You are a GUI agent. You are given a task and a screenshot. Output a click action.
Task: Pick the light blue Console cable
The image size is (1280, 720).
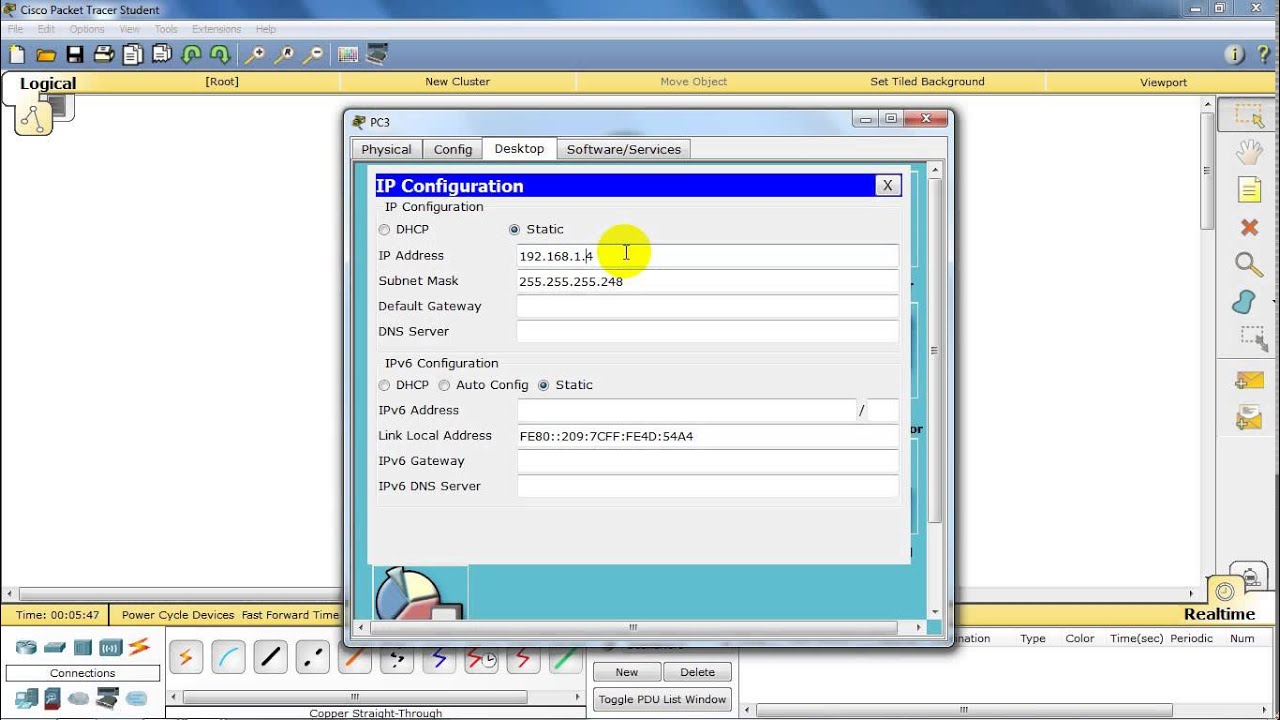click(228, 657)
